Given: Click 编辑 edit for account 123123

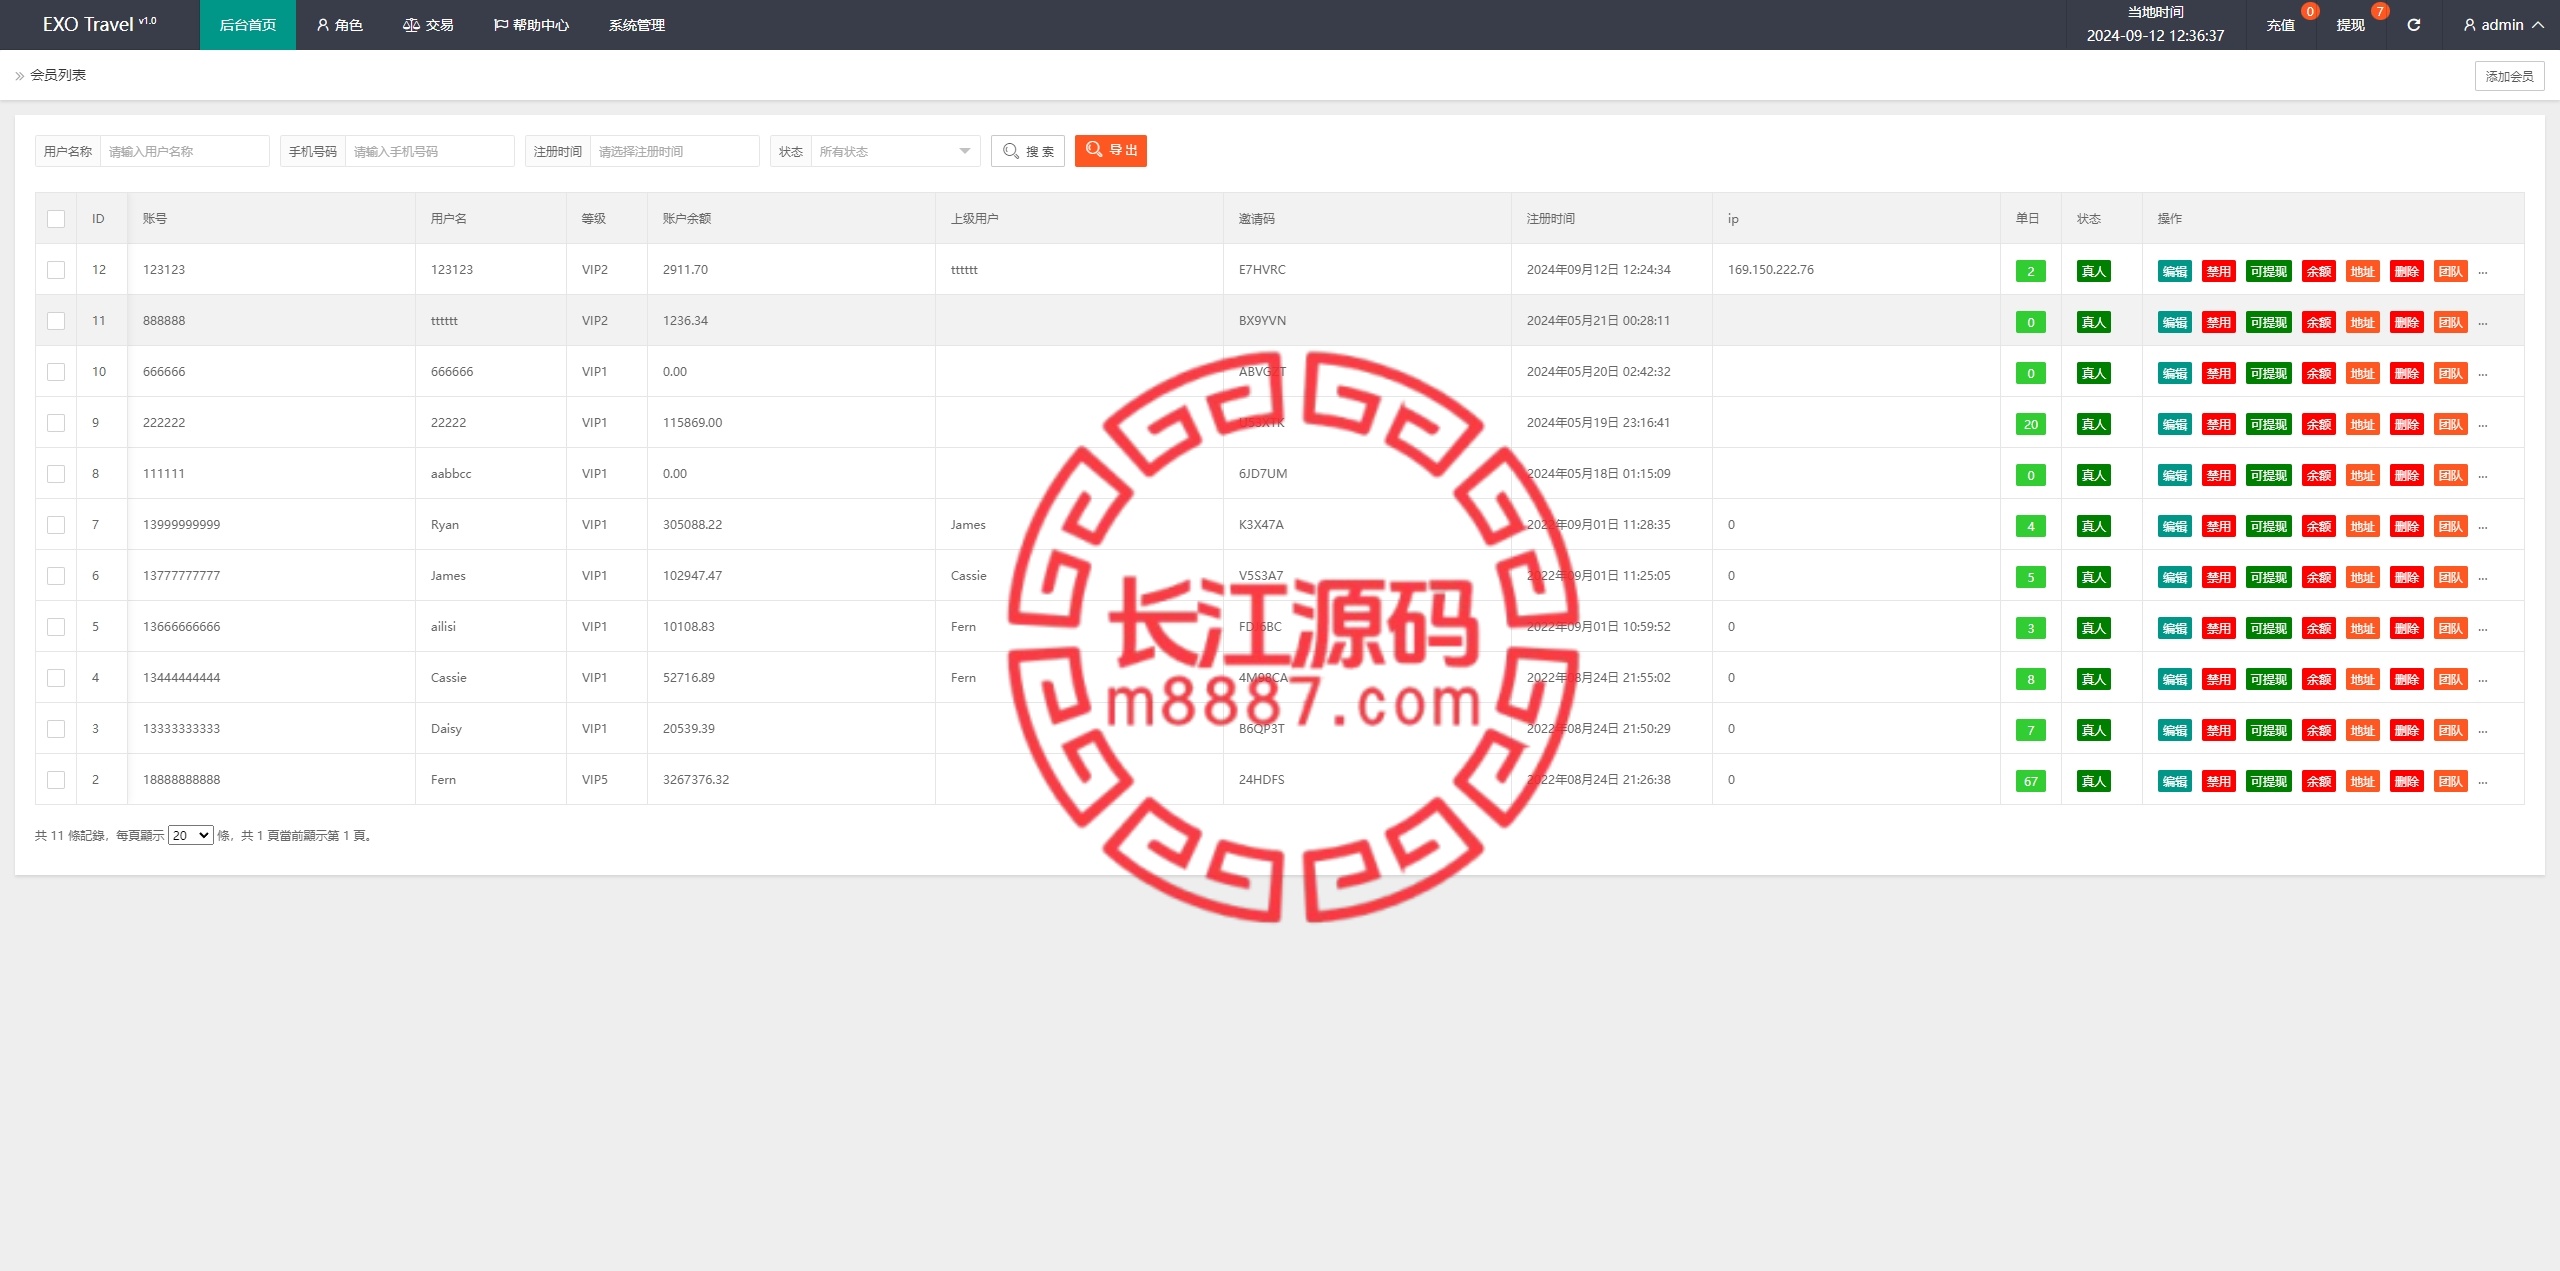Looking at the screenshot, I should (x=2174, y=271).
